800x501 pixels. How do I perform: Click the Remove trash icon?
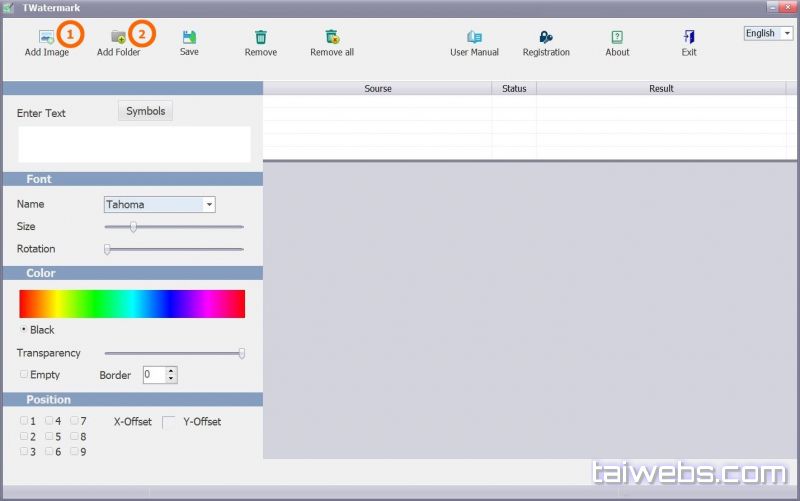(x=261, y=37)
